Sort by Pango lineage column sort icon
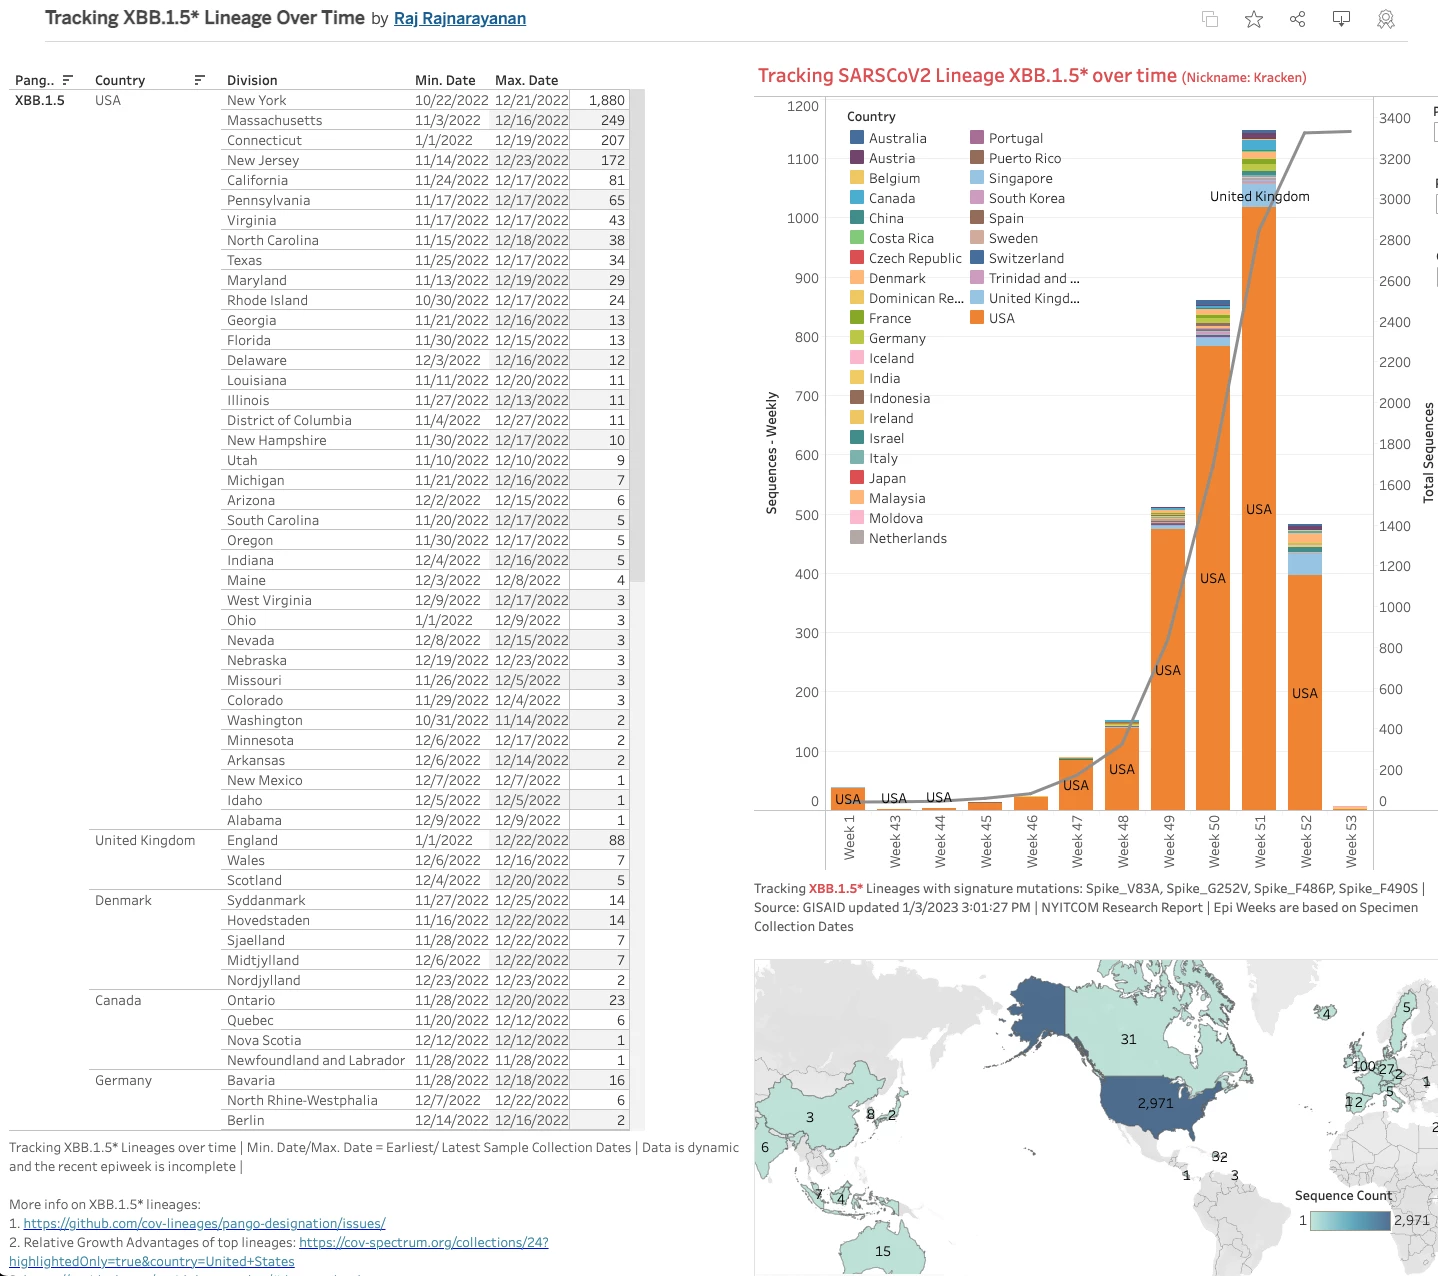Viewport: 1438px width, 1276px height. point(68,80)
